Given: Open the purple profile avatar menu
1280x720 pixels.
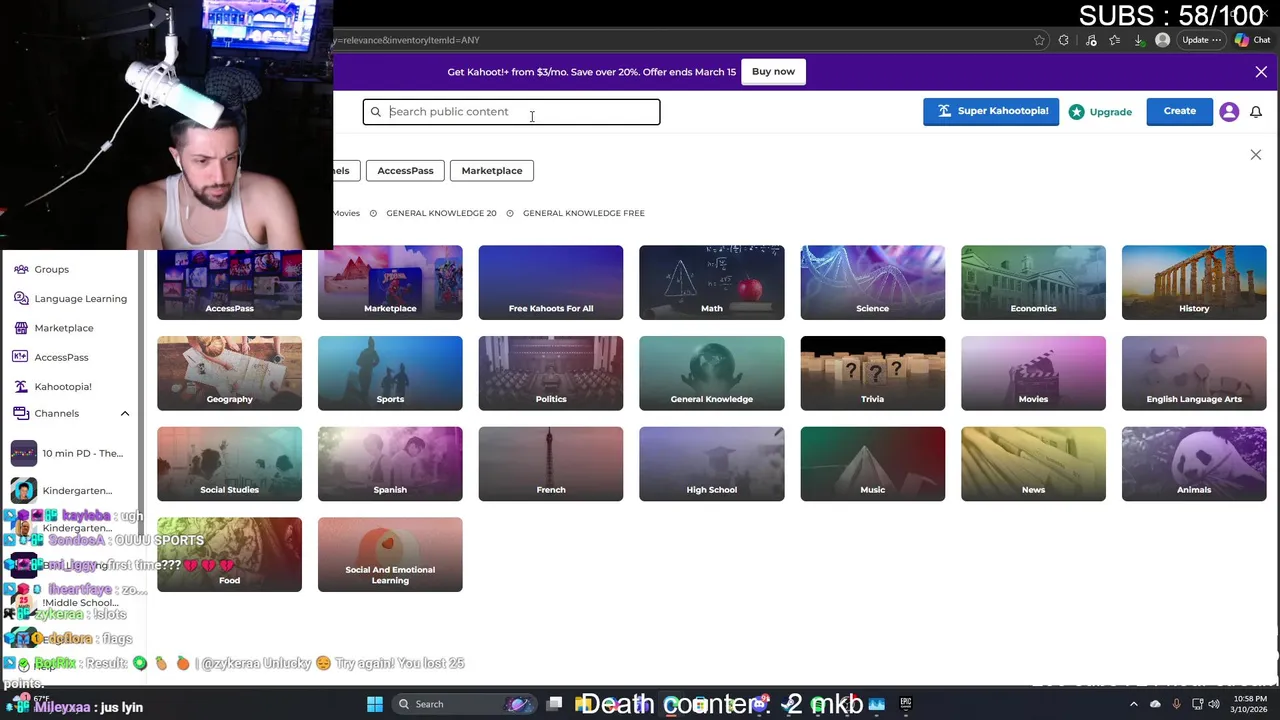Looking at the screenshot, I should 1229,112.
